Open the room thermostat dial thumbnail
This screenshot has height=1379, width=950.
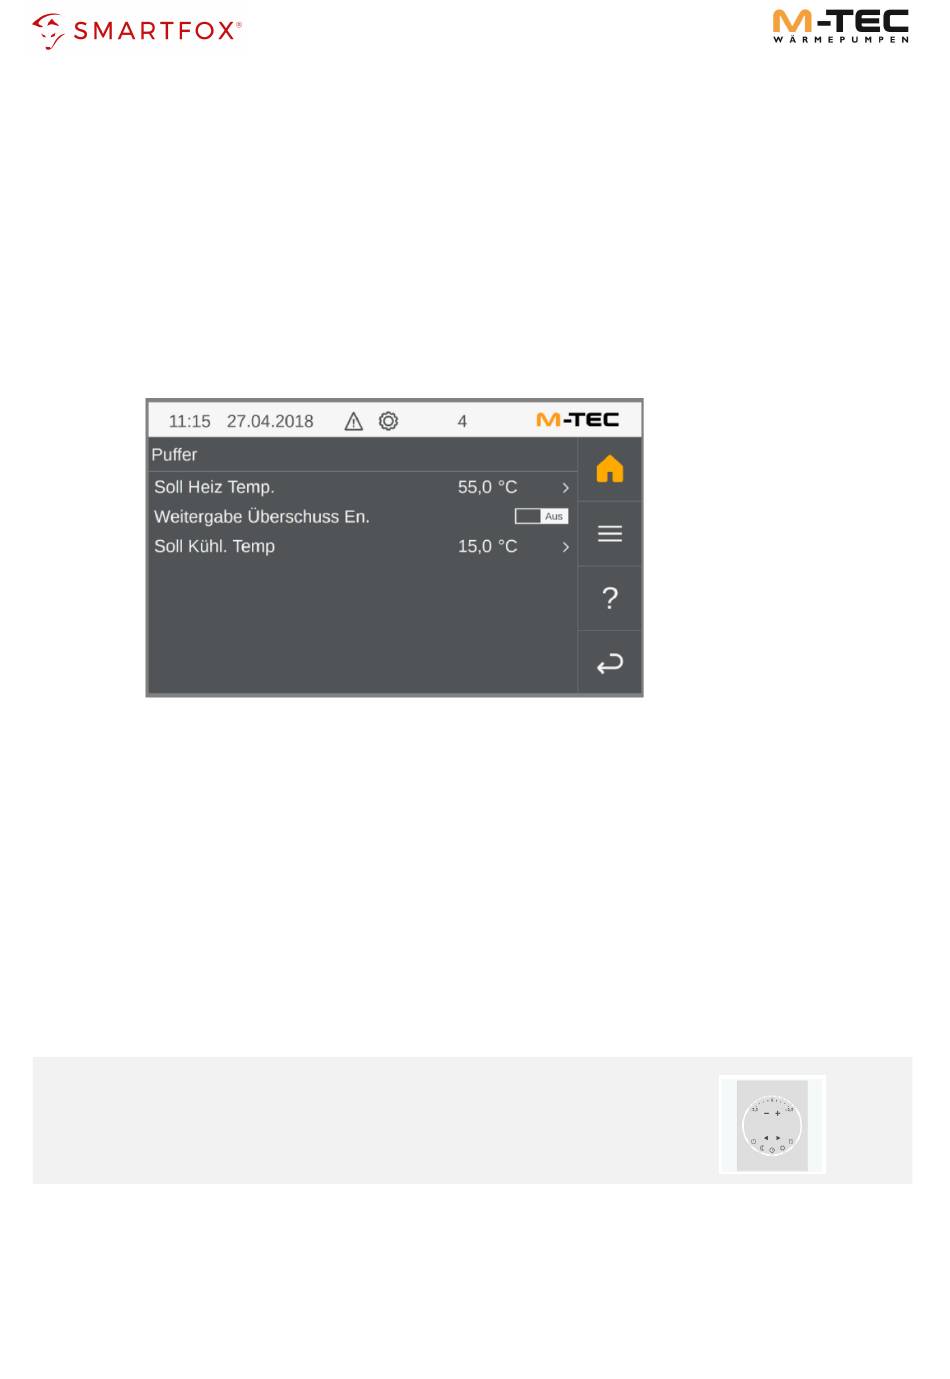(772, 1125)
